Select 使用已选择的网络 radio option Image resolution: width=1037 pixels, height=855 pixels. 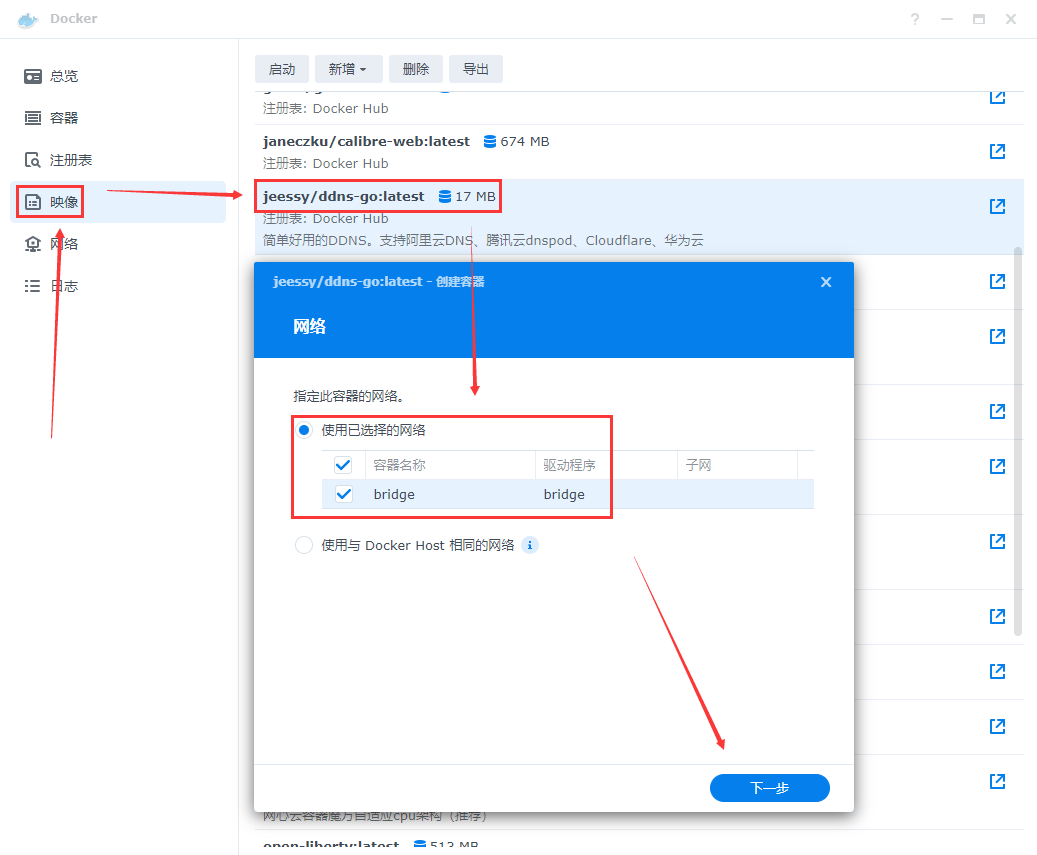click(x=304, y=430)
